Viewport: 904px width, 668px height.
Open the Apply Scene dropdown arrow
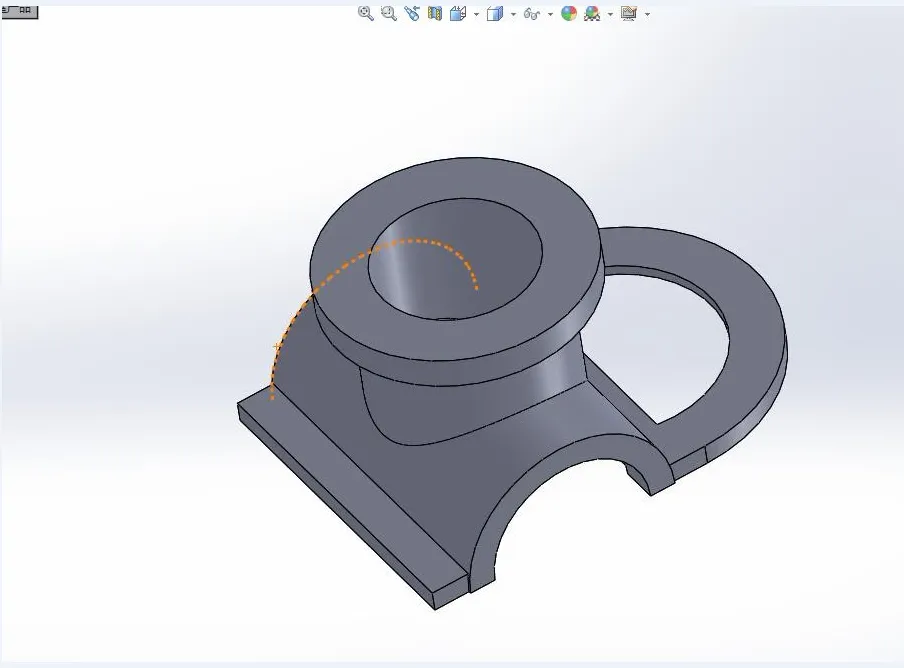click(x=611, y=14)
